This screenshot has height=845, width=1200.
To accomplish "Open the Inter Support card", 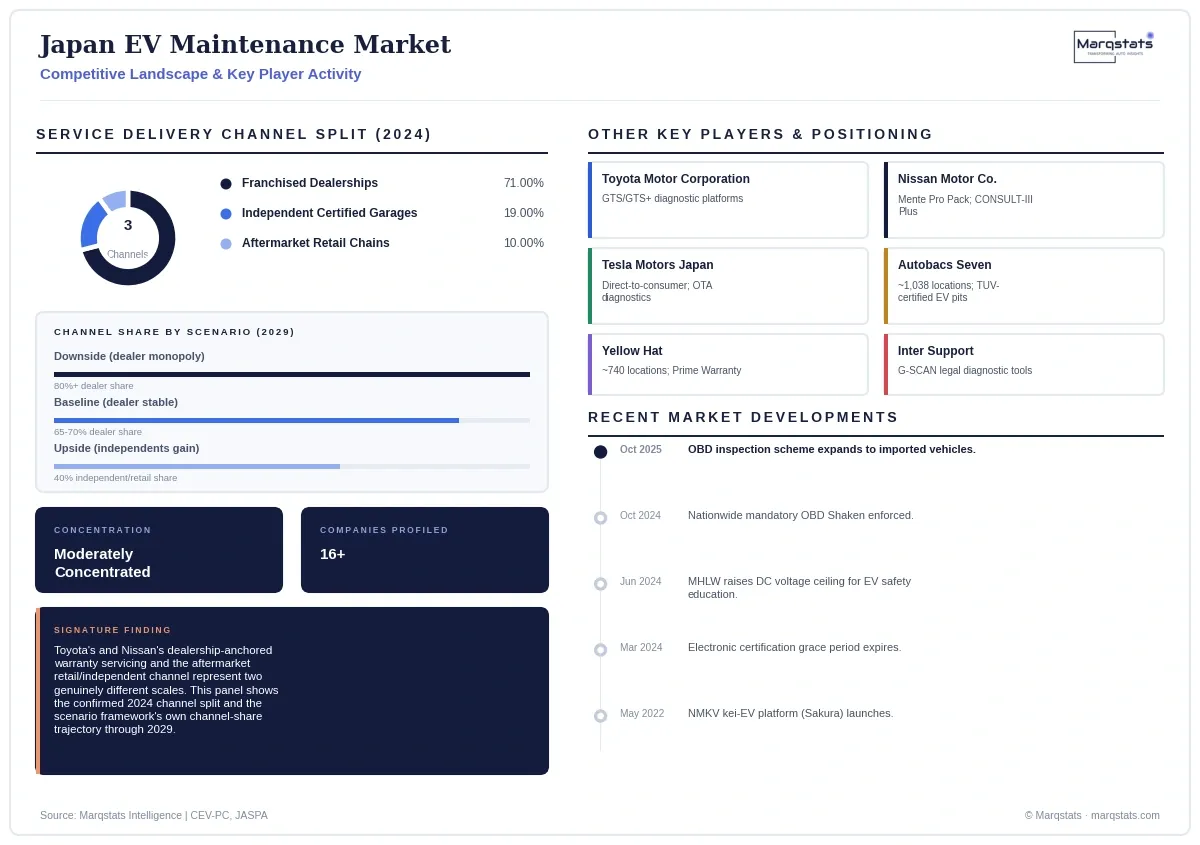I will point(1024,364).
